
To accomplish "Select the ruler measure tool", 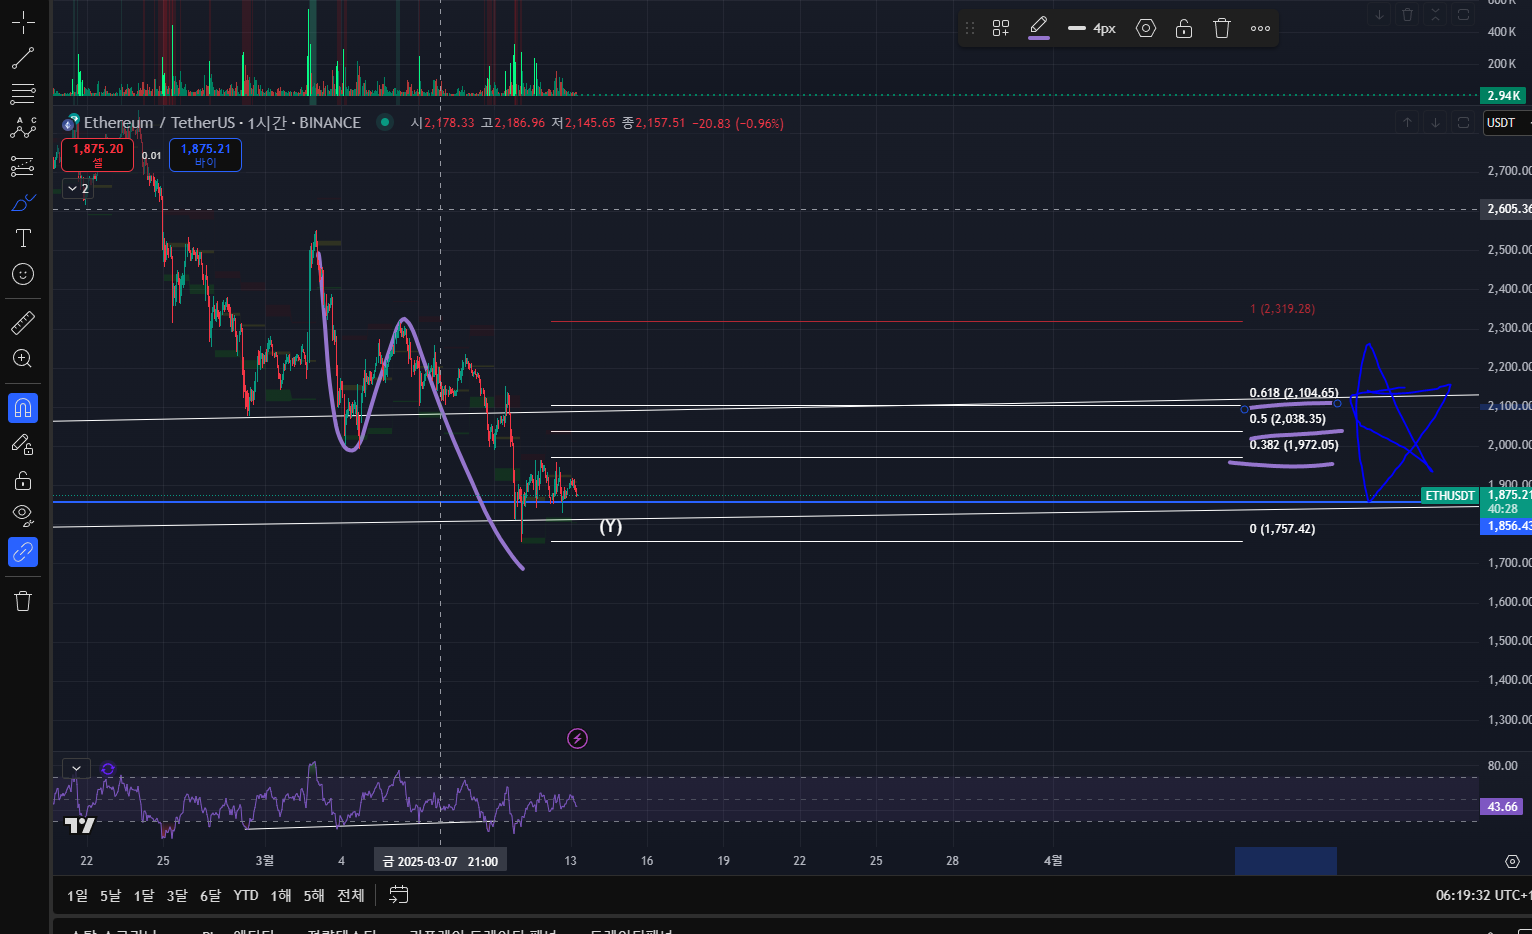I will 23,322.
